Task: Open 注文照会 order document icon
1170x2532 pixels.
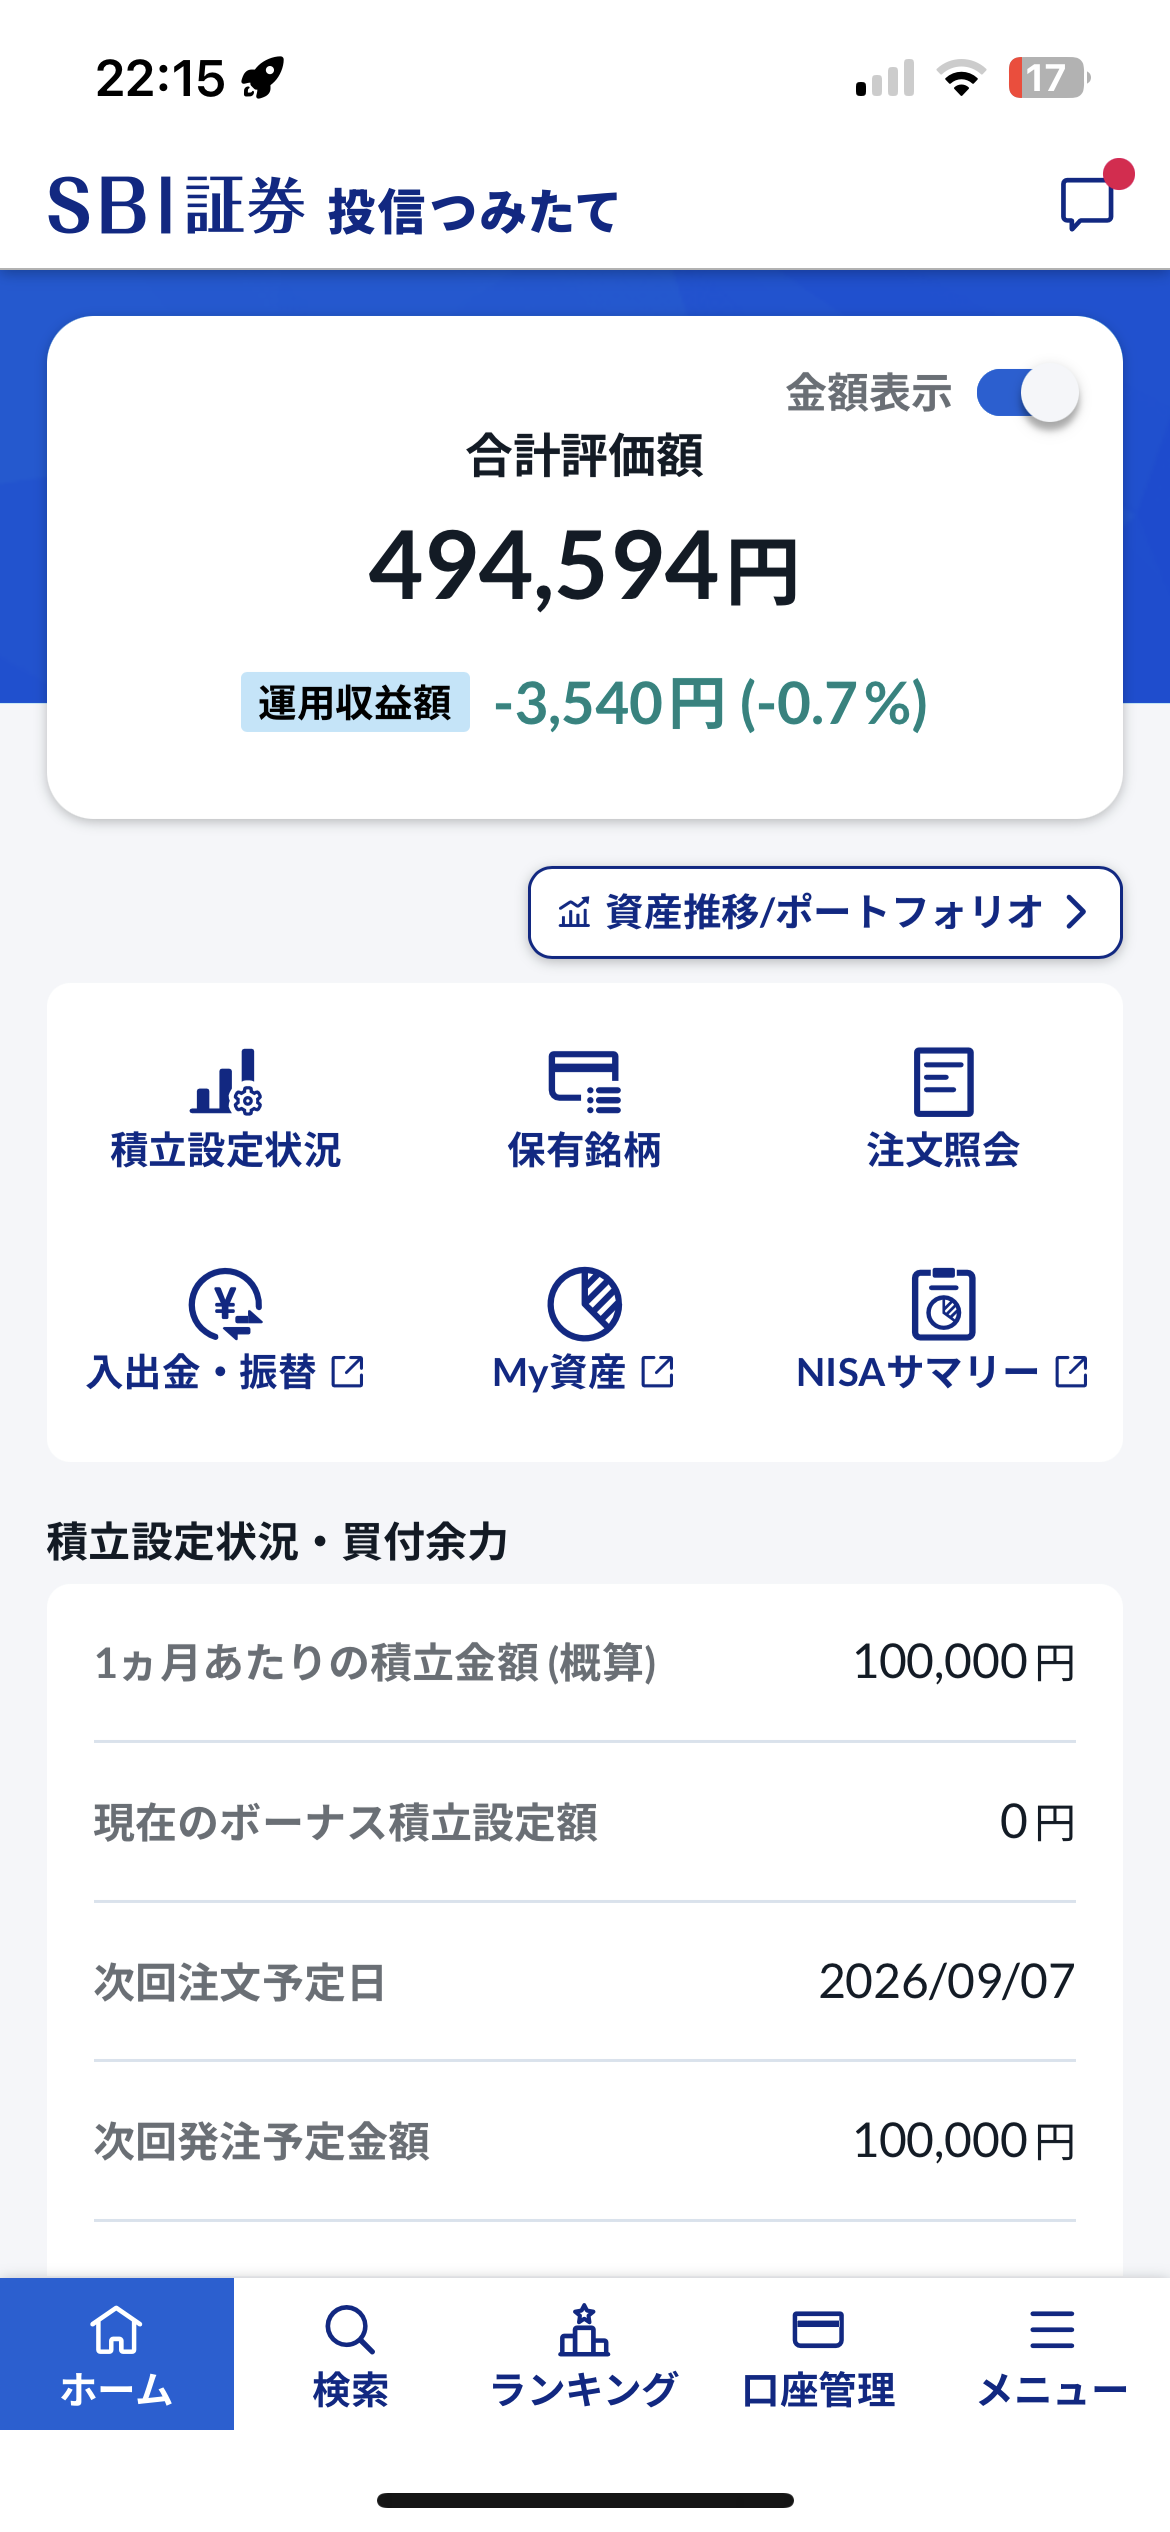Action: [943, 1081]
